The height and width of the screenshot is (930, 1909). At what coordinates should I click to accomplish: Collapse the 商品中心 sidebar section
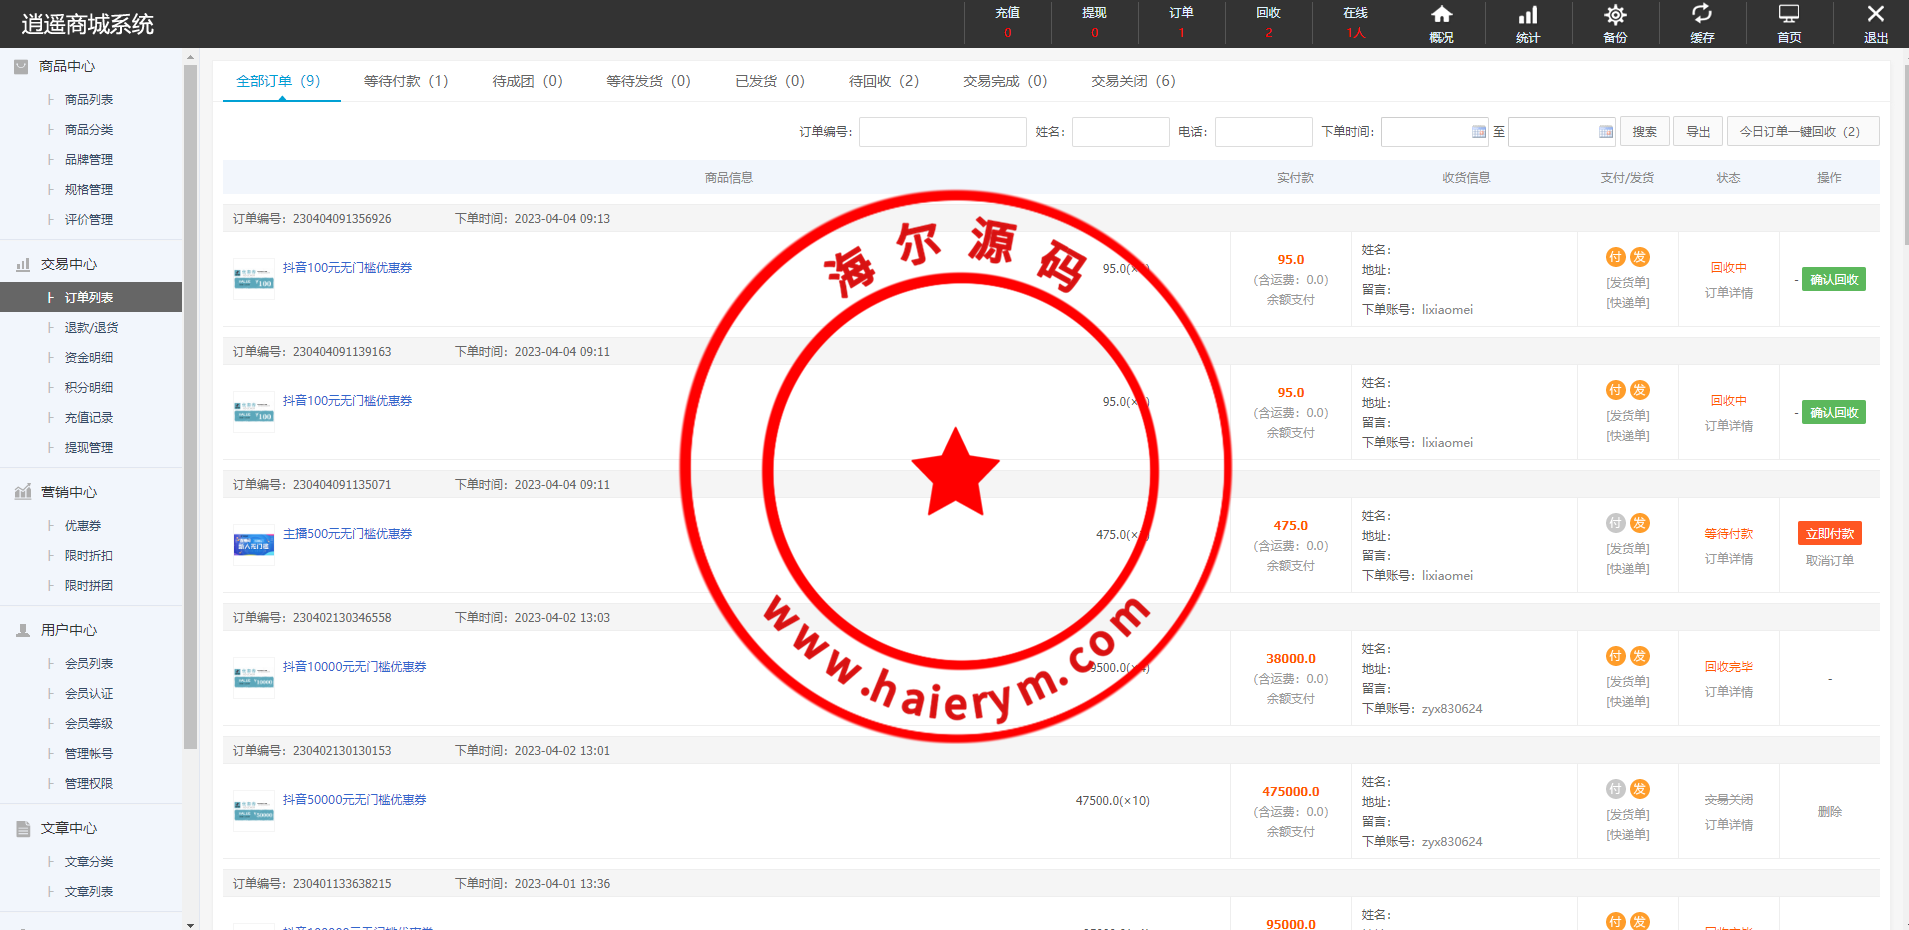67,66
